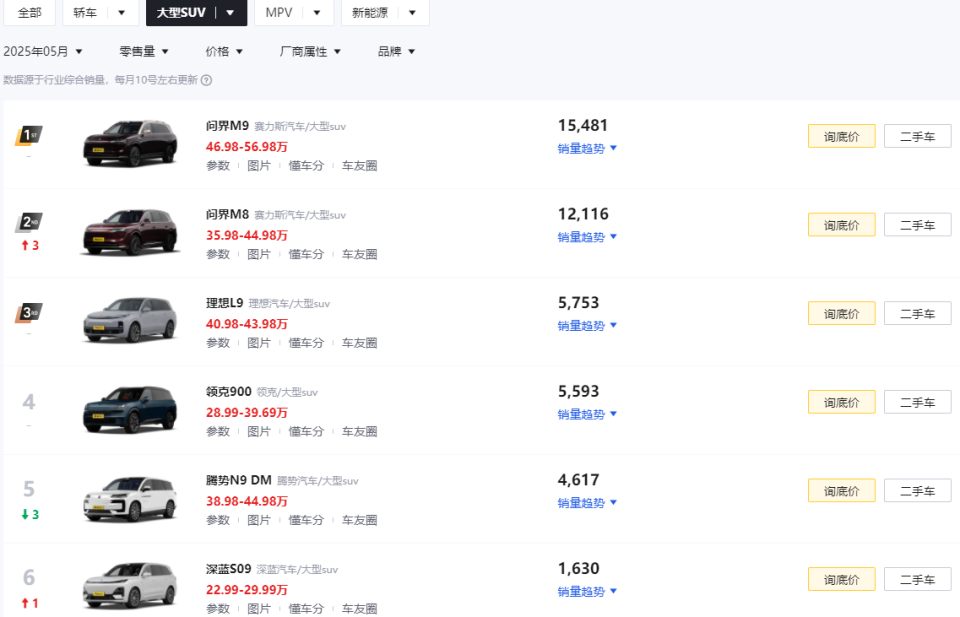Open the 价格 filter dropdown
960x617 pixels.
224,51
